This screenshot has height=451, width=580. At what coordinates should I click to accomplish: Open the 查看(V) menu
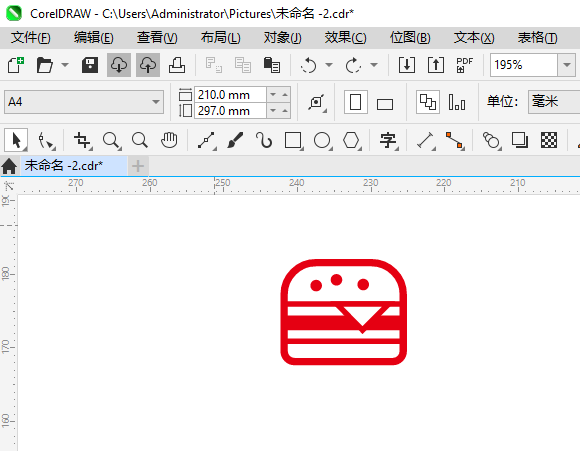157,38
